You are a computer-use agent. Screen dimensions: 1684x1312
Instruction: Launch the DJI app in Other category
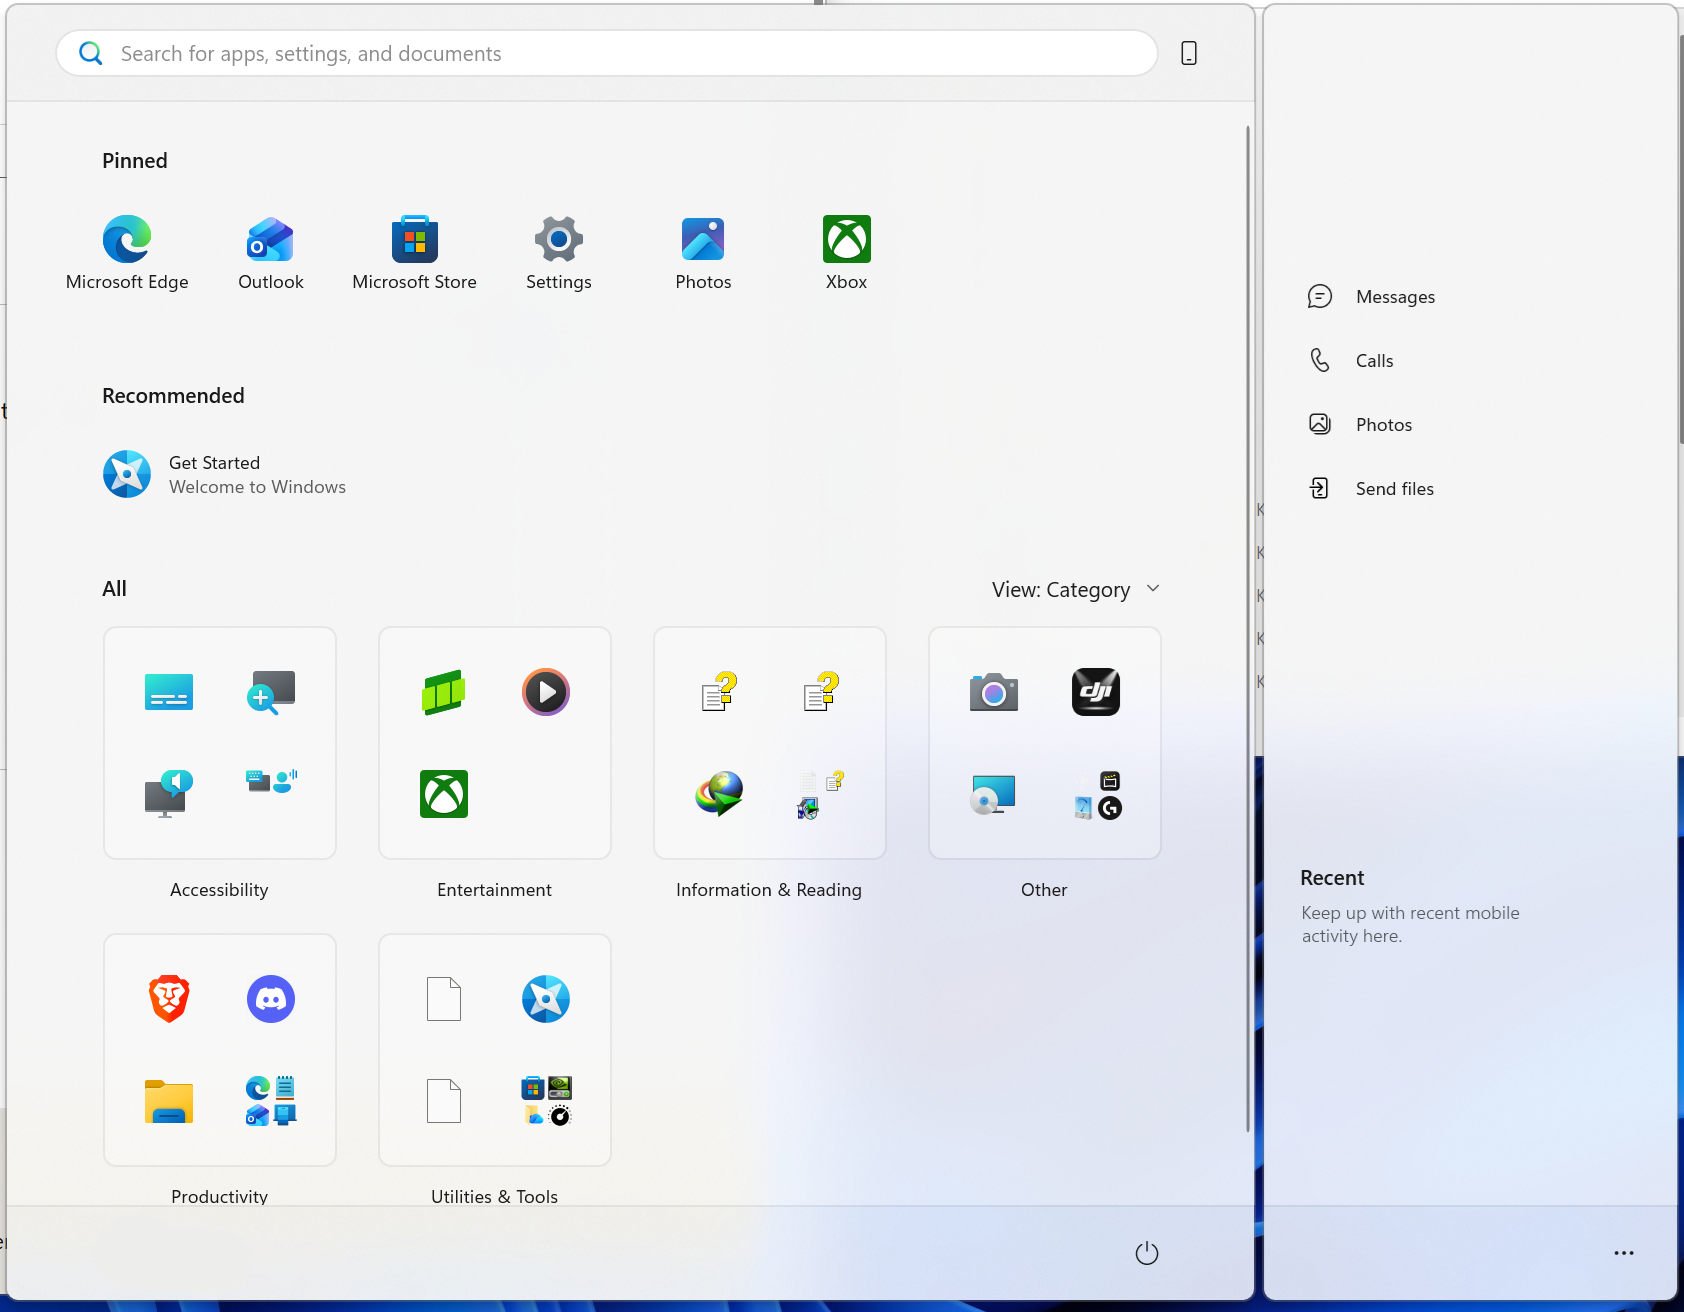coord(1096,692)
